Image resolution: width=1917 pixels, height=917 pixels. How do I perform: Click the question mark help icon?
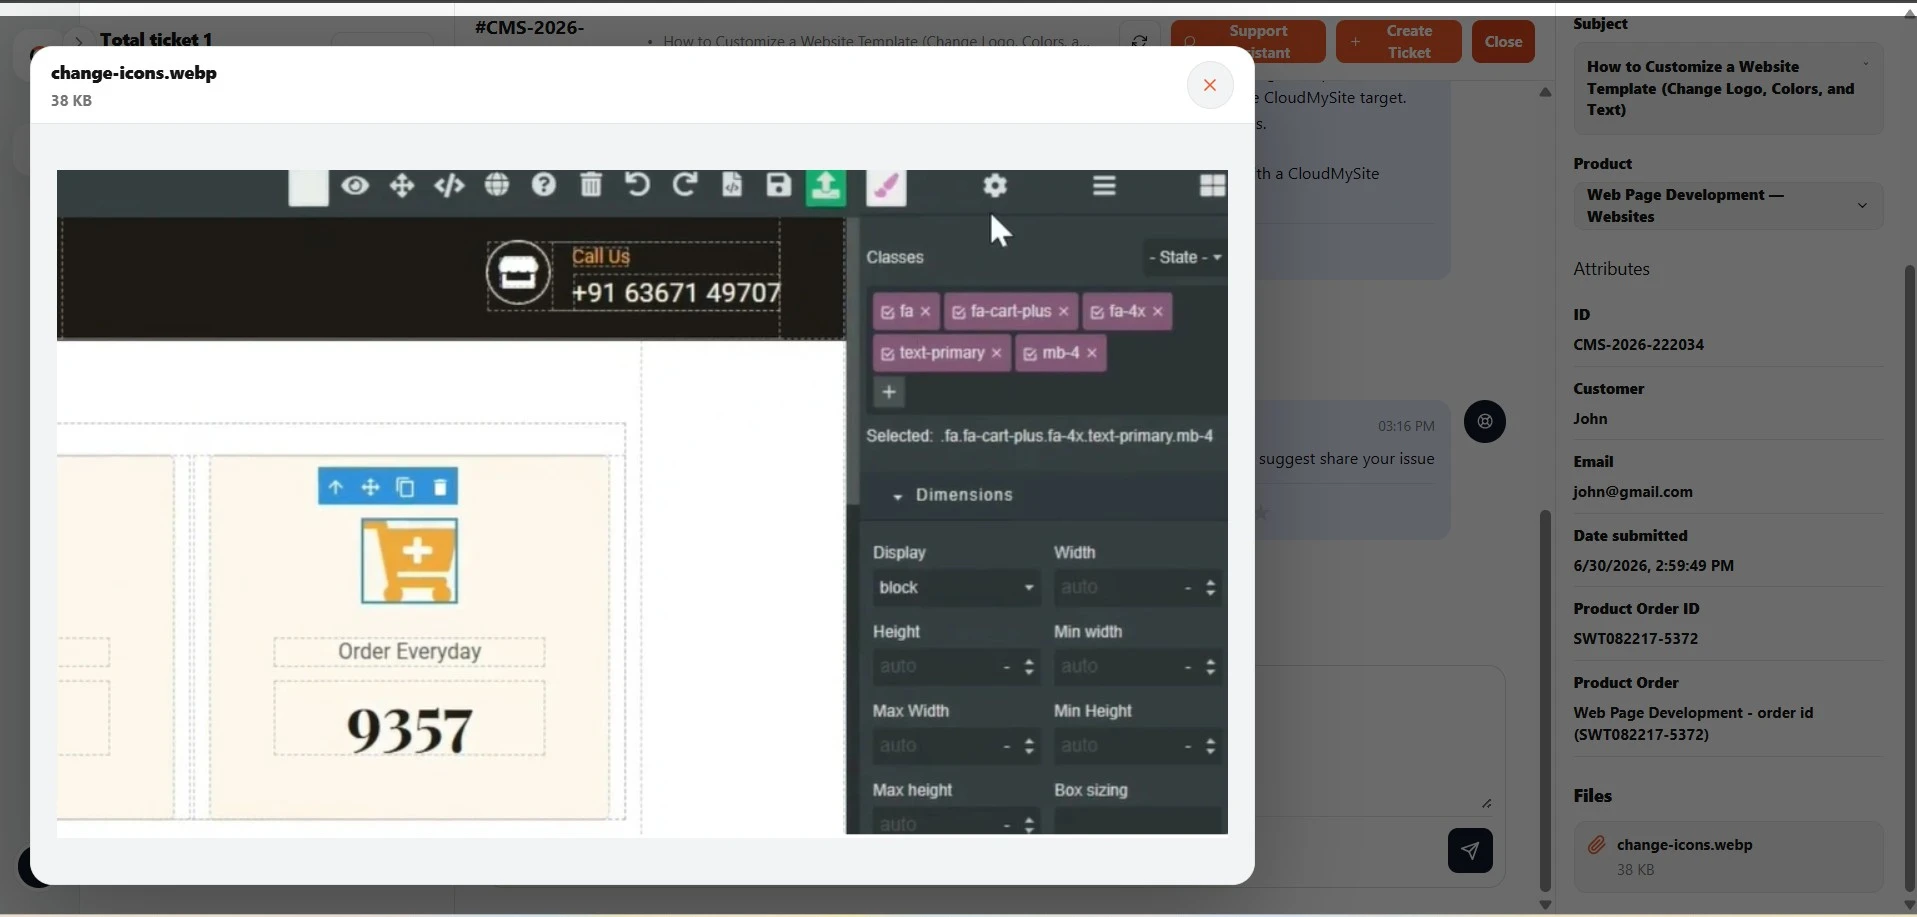click(543, 185)
